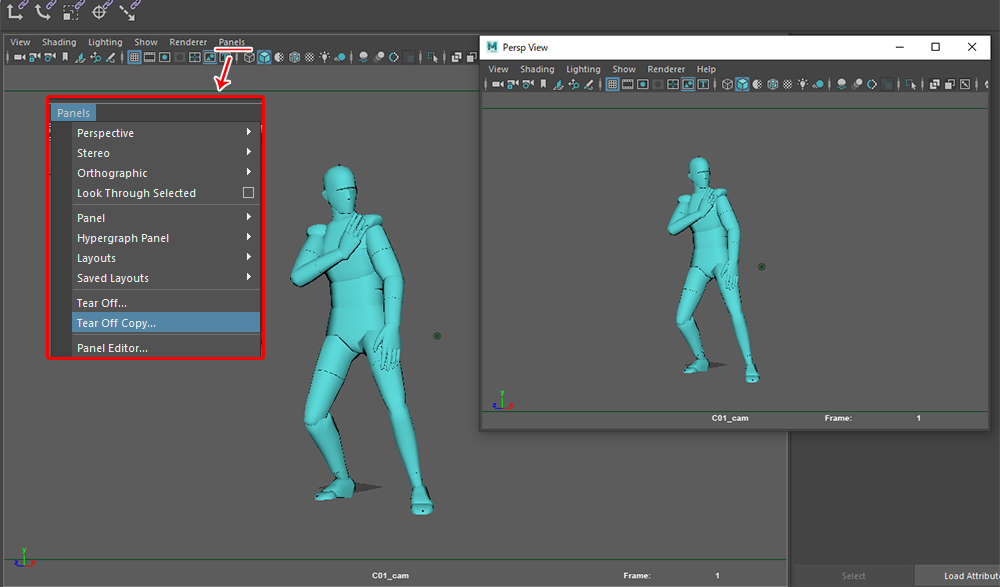1000x587 pixels.
Task: Open Panel Editor... from the Panels menu
Action: (112, 348)
